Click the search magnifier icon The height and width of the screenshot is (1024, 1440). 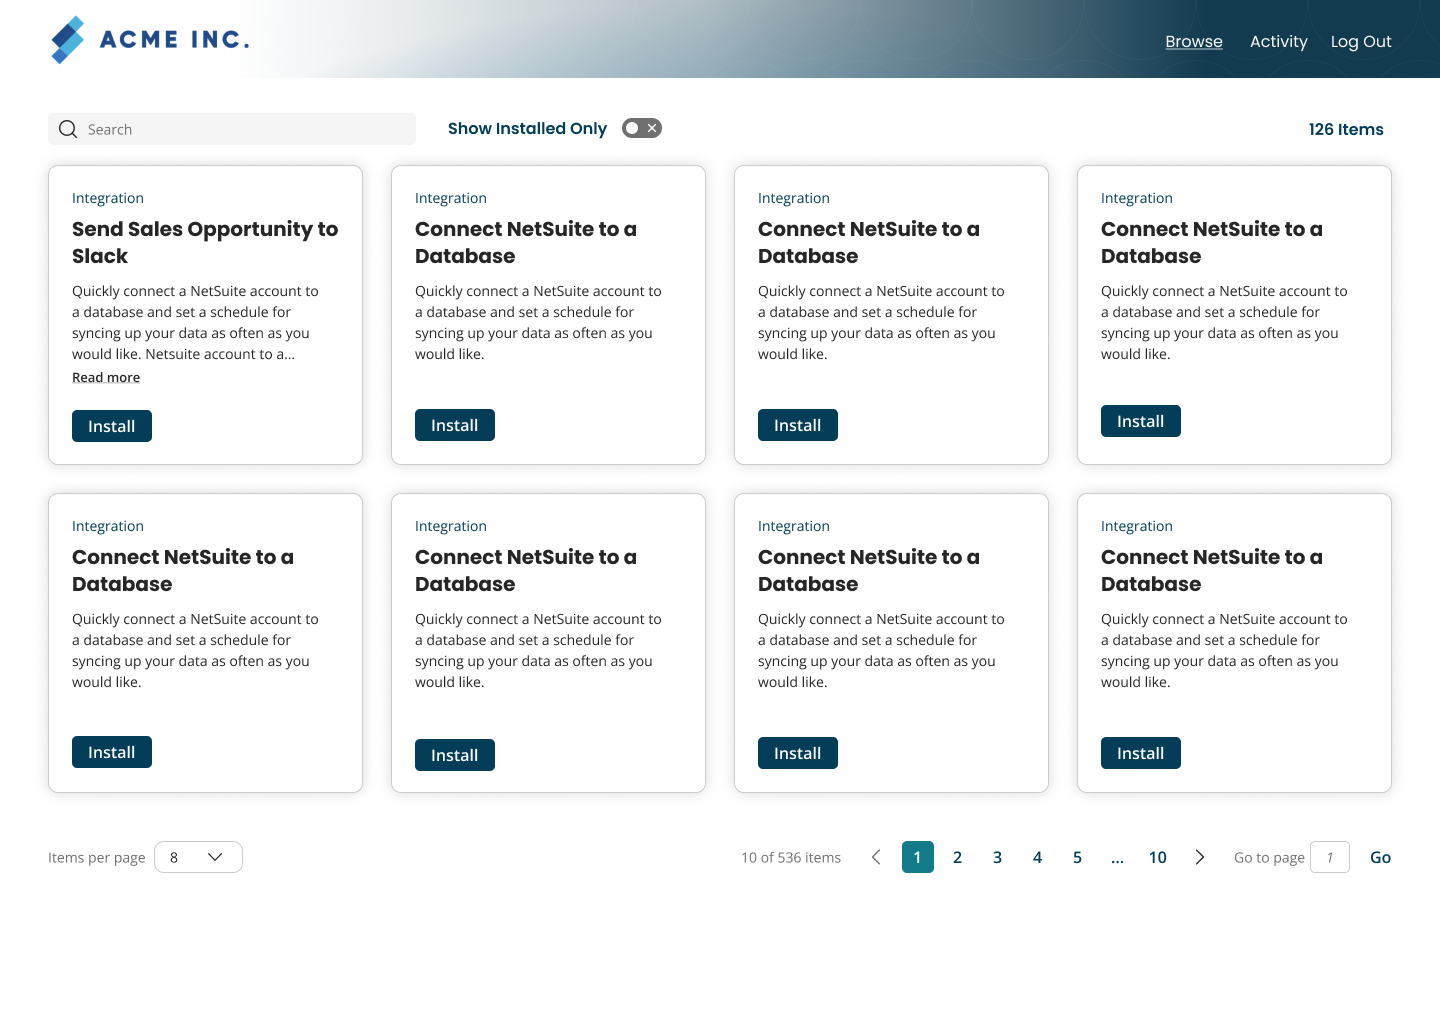coord(68,129)
